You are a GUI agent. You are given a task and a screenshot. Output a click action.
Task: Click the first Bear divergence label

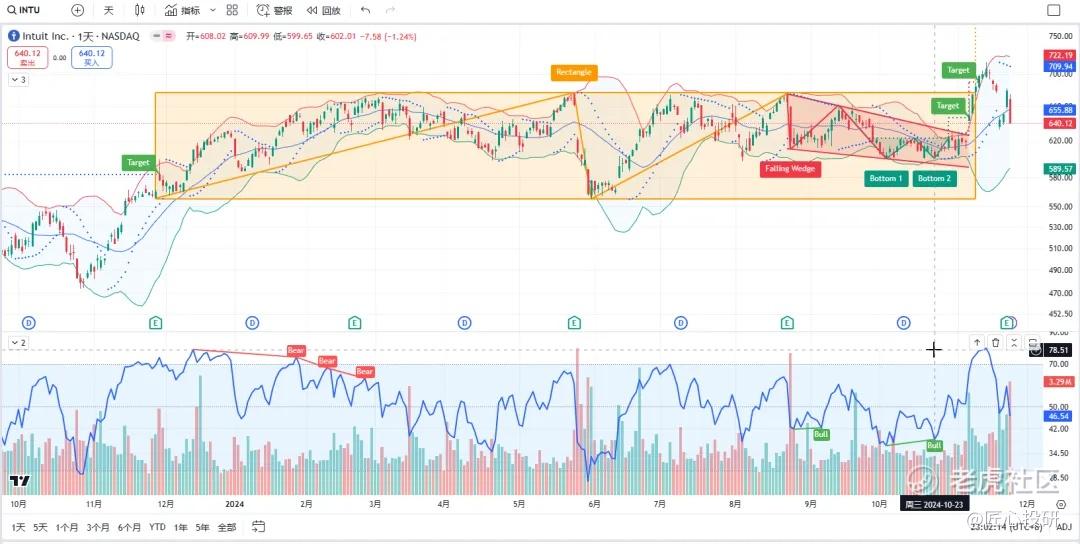coord(296,351)
